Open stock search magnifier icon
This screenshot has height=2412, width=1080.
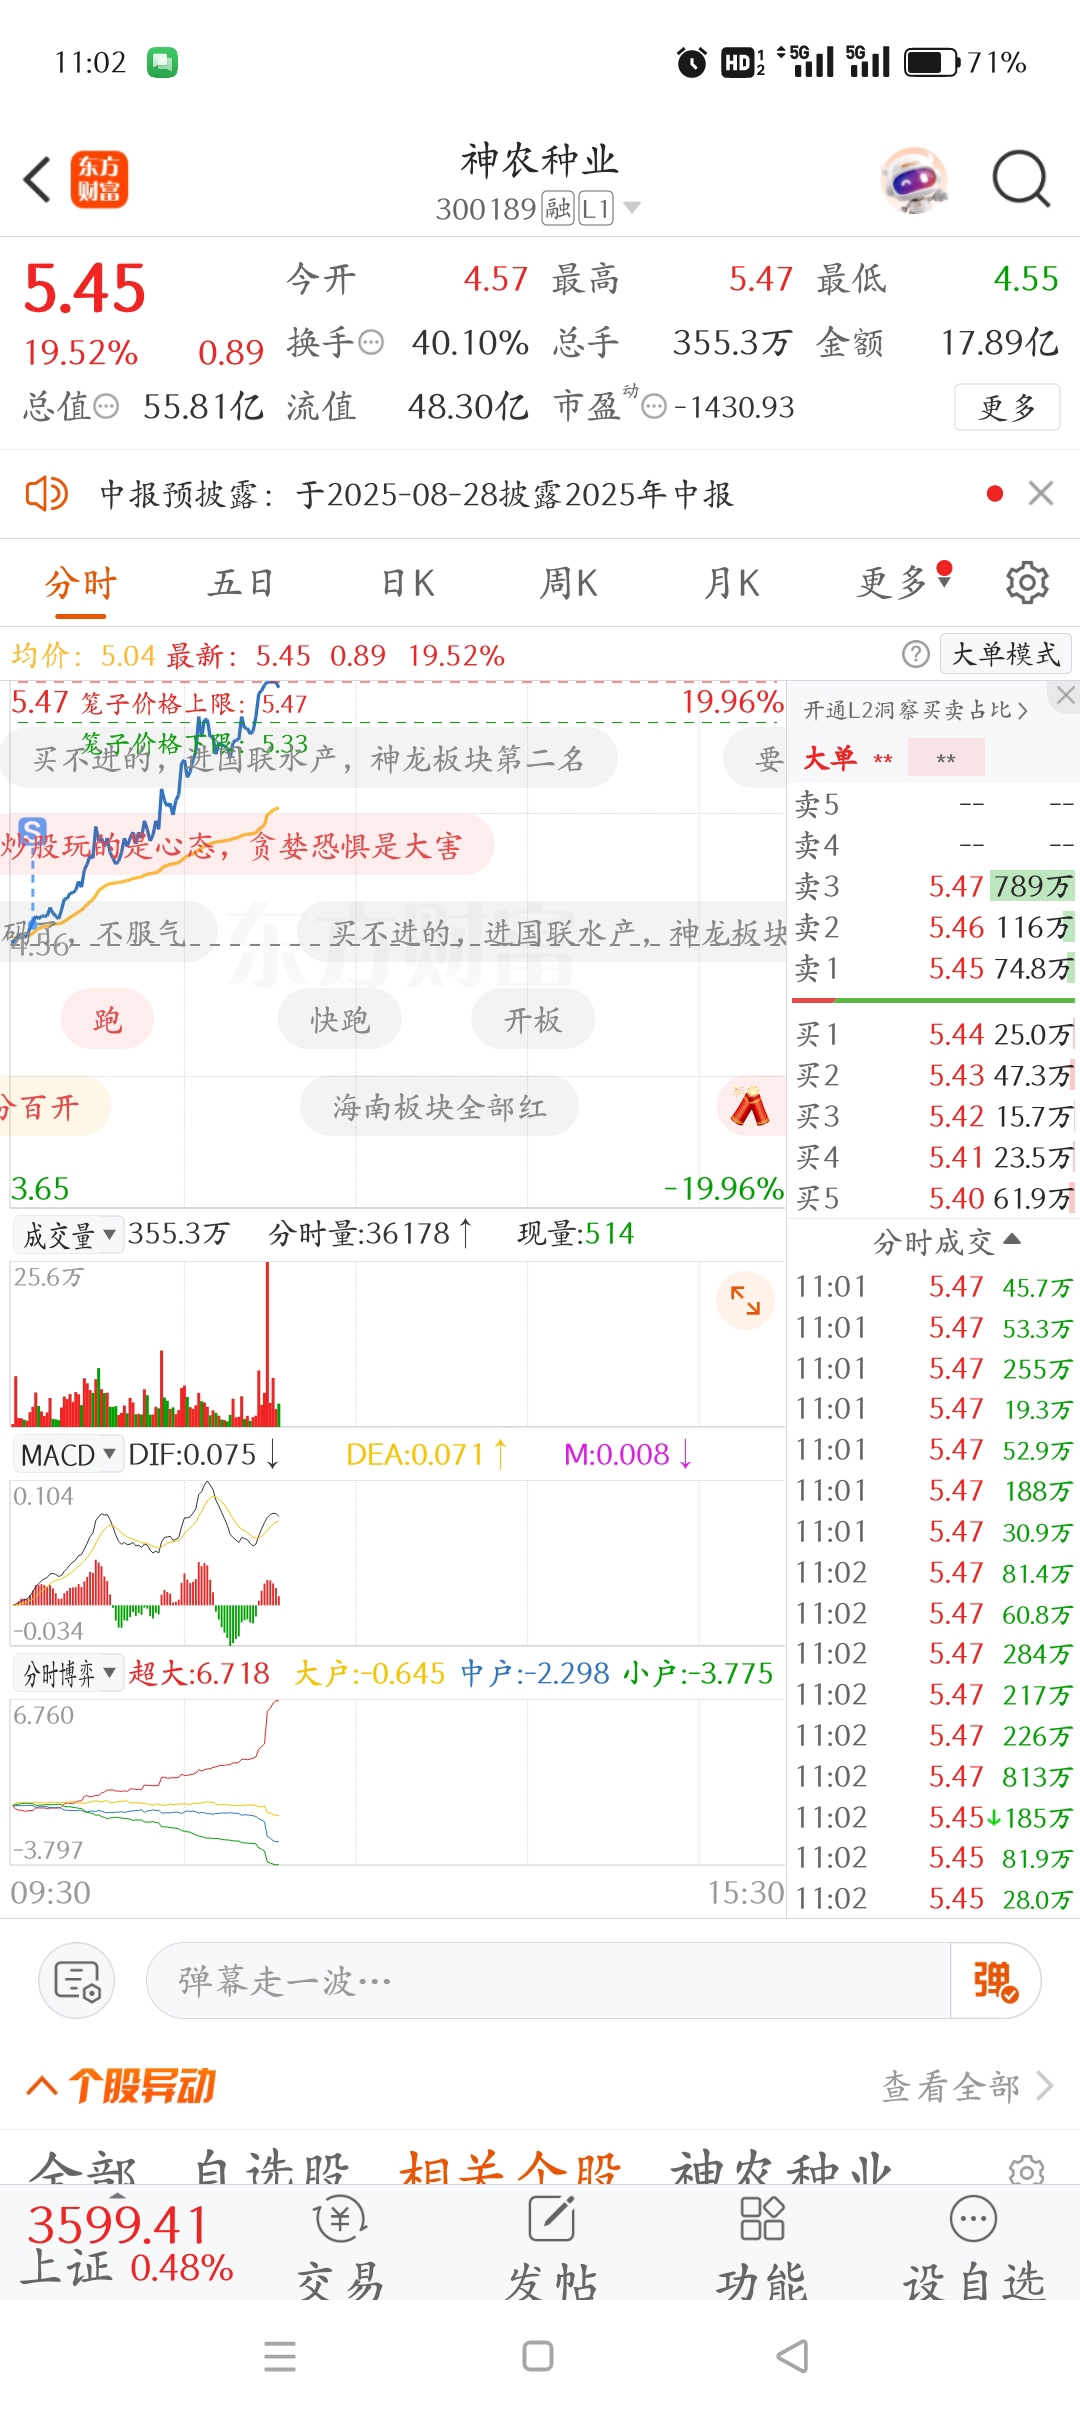[1020, 180]
